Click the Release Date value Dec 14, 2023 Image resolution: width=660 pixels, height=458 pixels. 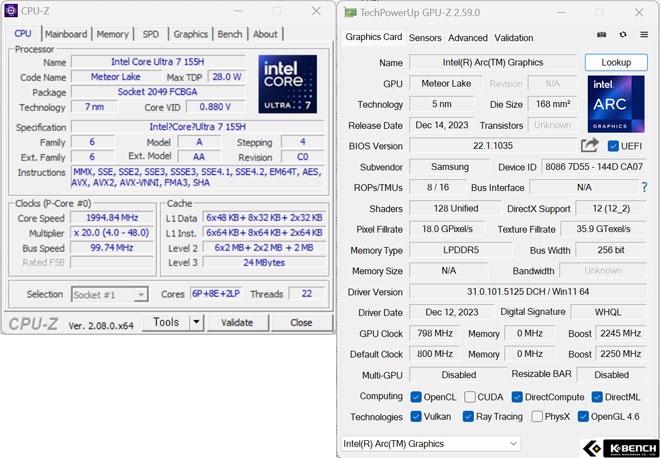point(442,125)
